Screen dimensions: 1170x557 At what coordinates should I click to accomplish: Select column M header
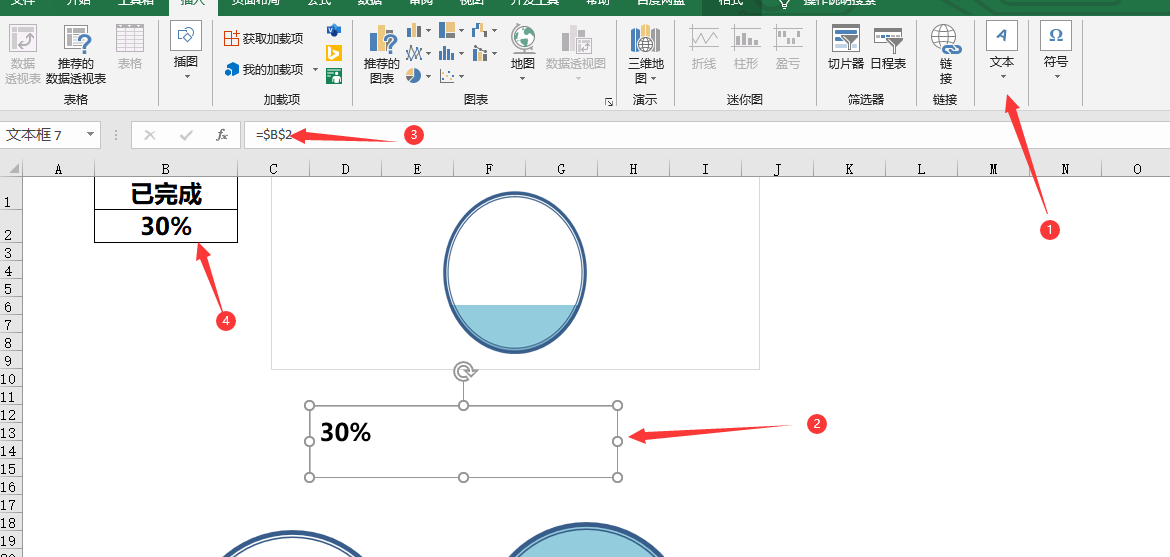993,169
